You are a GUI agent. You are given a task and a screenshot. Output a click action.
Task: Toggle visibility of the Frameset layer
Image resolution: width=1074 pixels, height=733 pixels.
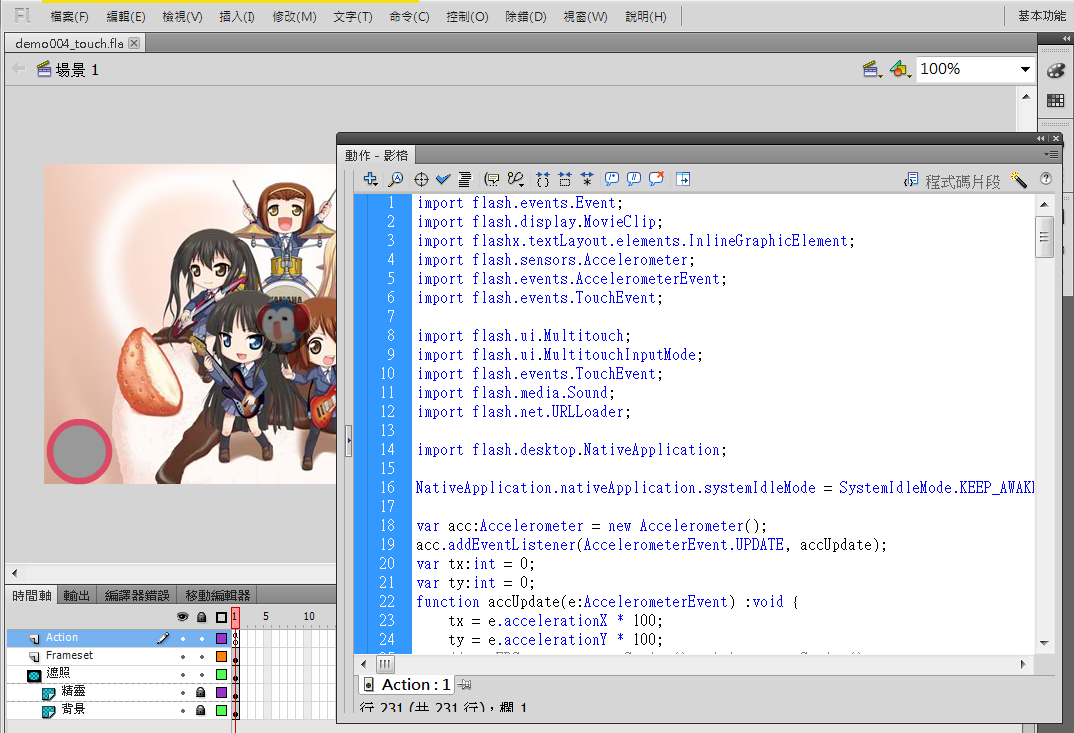tap(183, 656)
